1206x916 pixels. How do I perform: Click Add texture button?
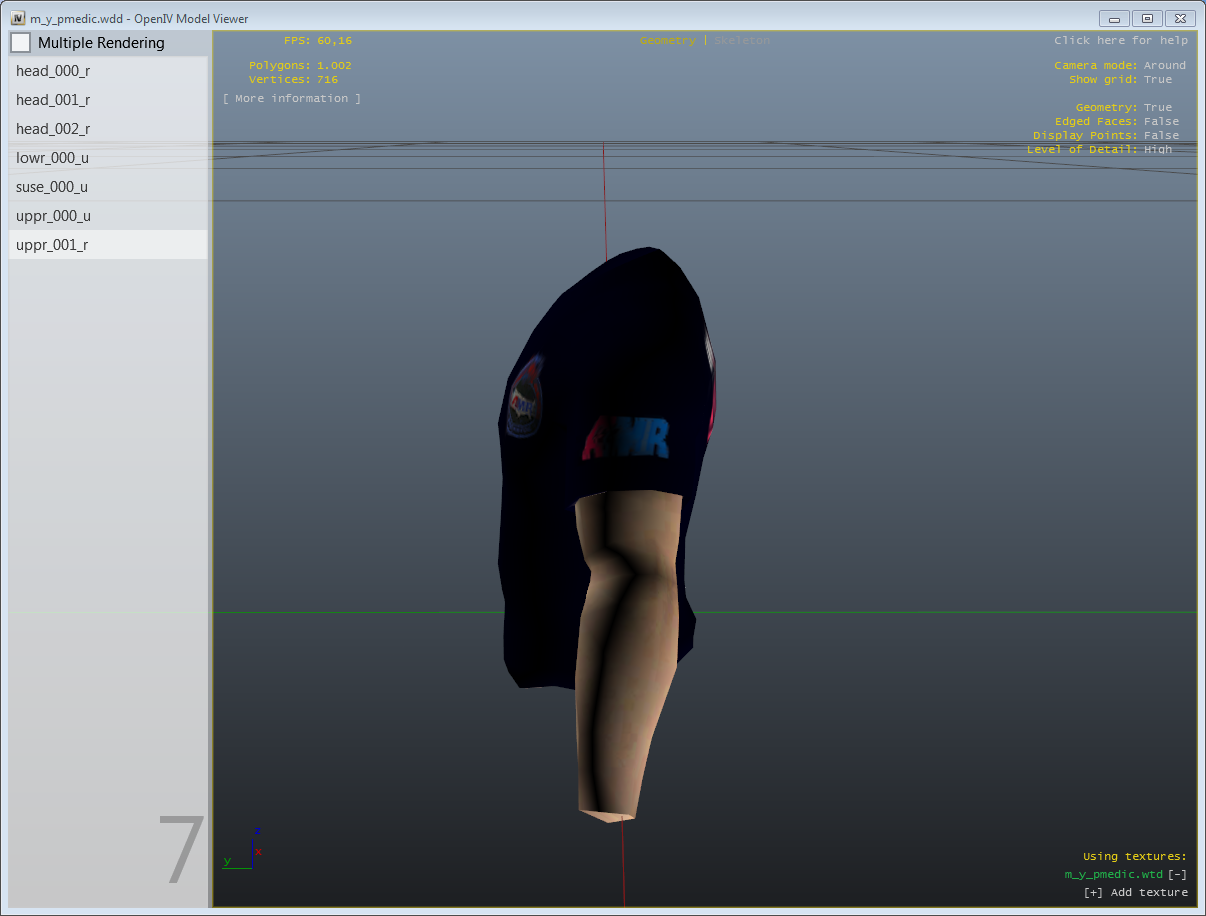1135,893
